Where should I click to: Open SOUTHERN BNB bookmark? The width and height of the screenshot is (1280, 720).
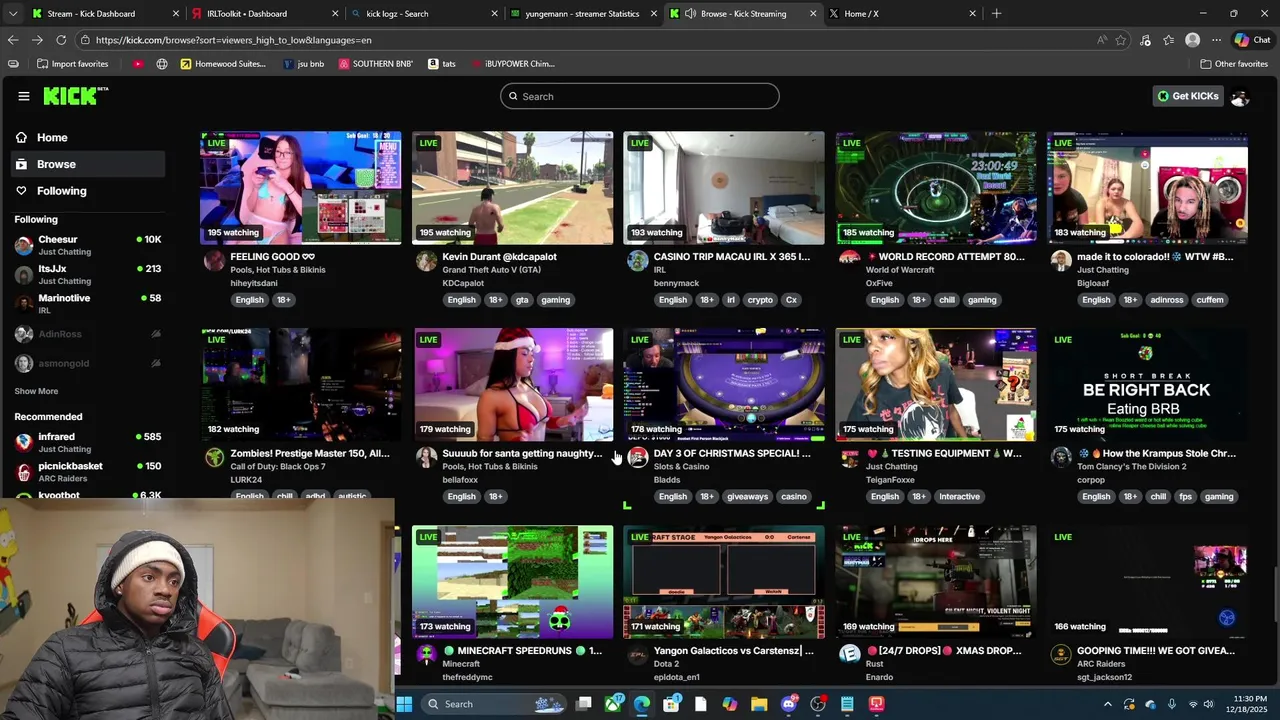pos(375,64)
